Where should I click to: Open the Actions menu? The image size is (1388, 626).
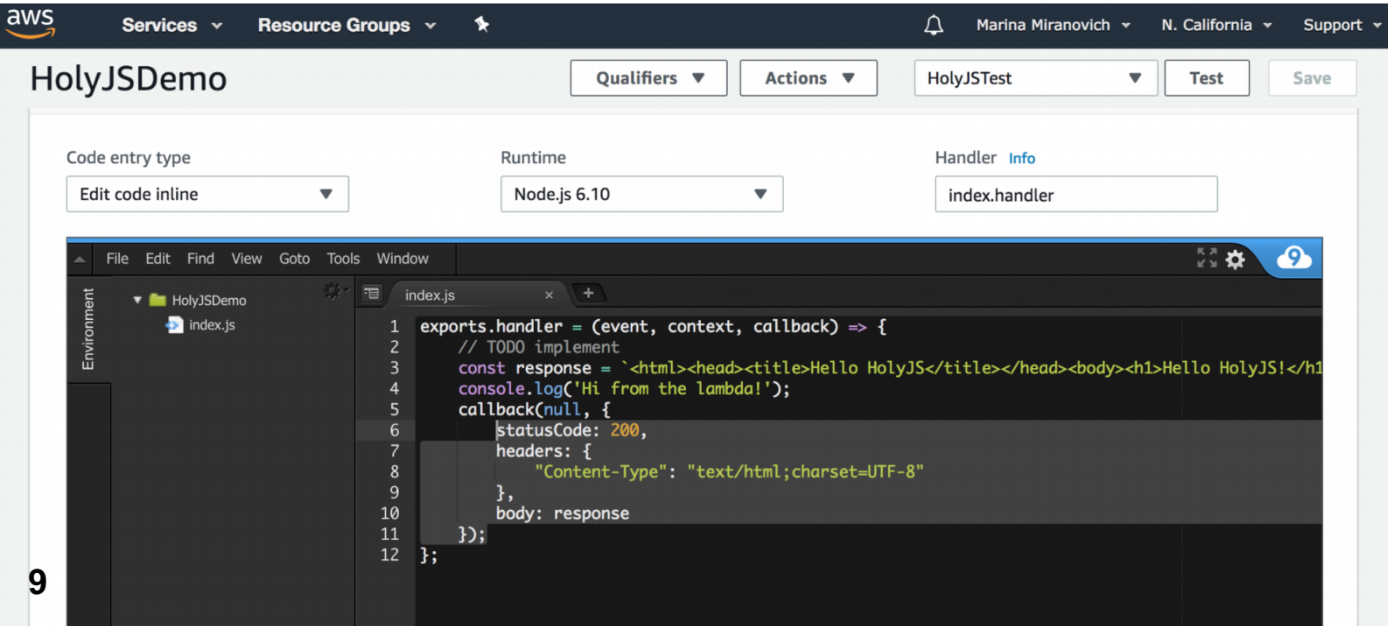[x=808, y=77]
